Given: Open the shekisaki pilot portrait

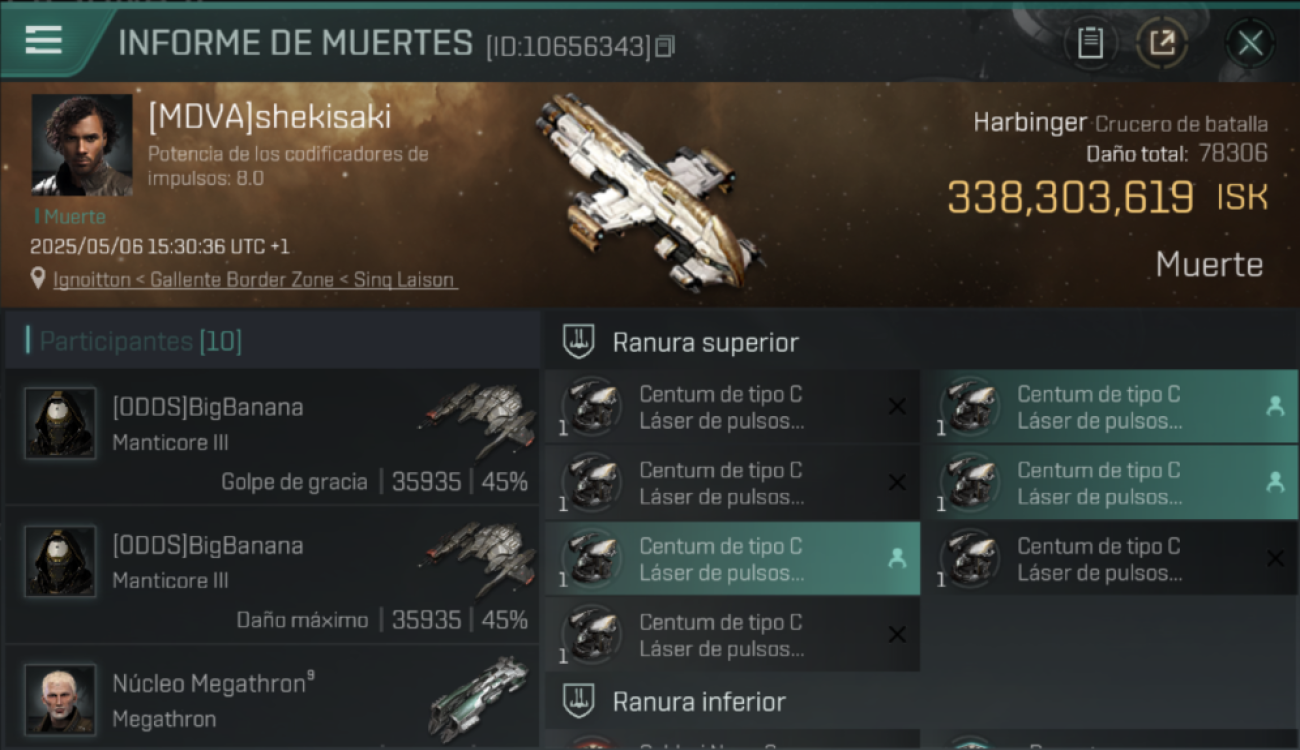Looking at the screenshot, I should click(81, 145).
